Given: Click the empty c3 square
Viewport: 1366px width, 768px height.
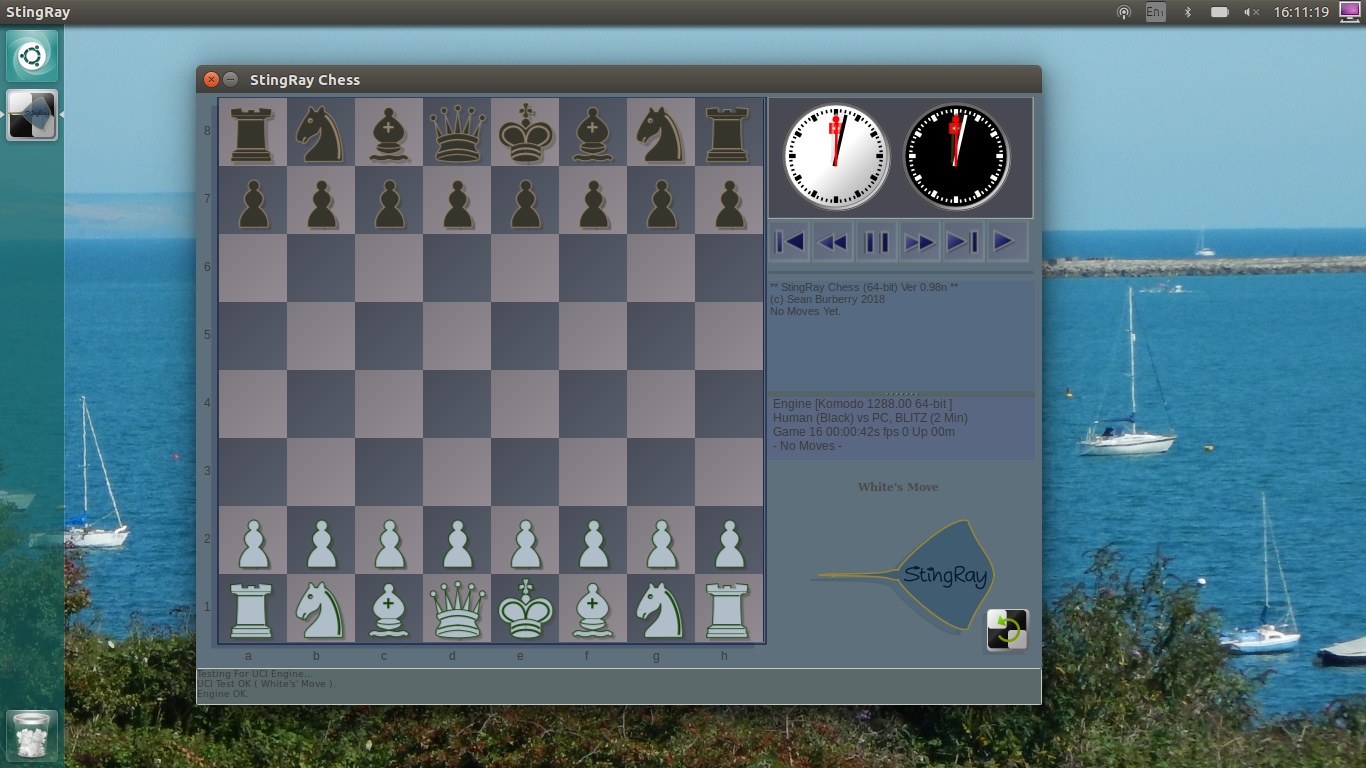Looking at the screenshot, I should tap(389, 472).
